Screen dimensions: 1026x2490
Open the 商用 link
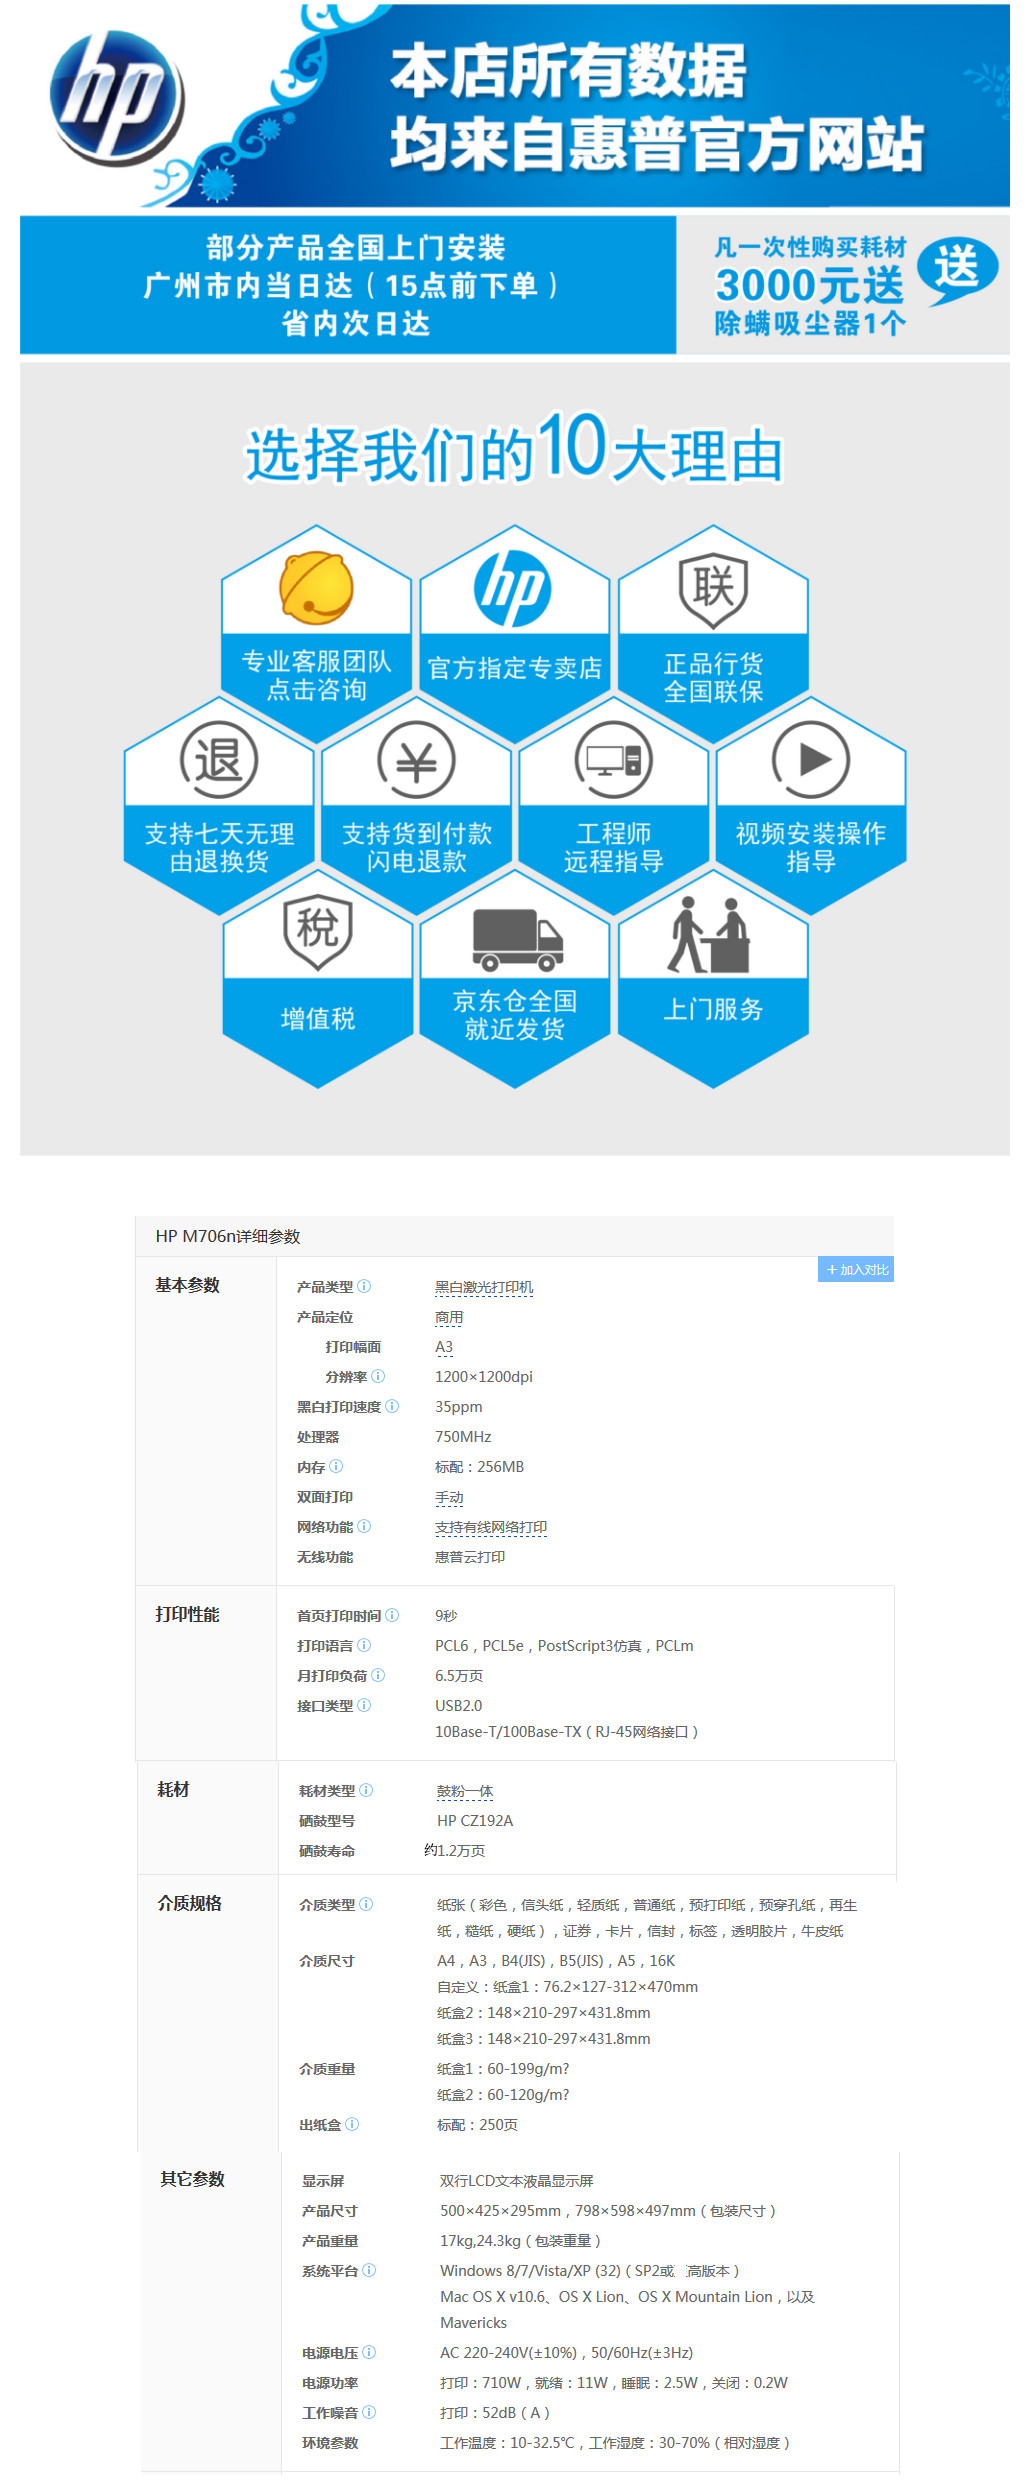pyautogui.click(x=449, y=1317)
